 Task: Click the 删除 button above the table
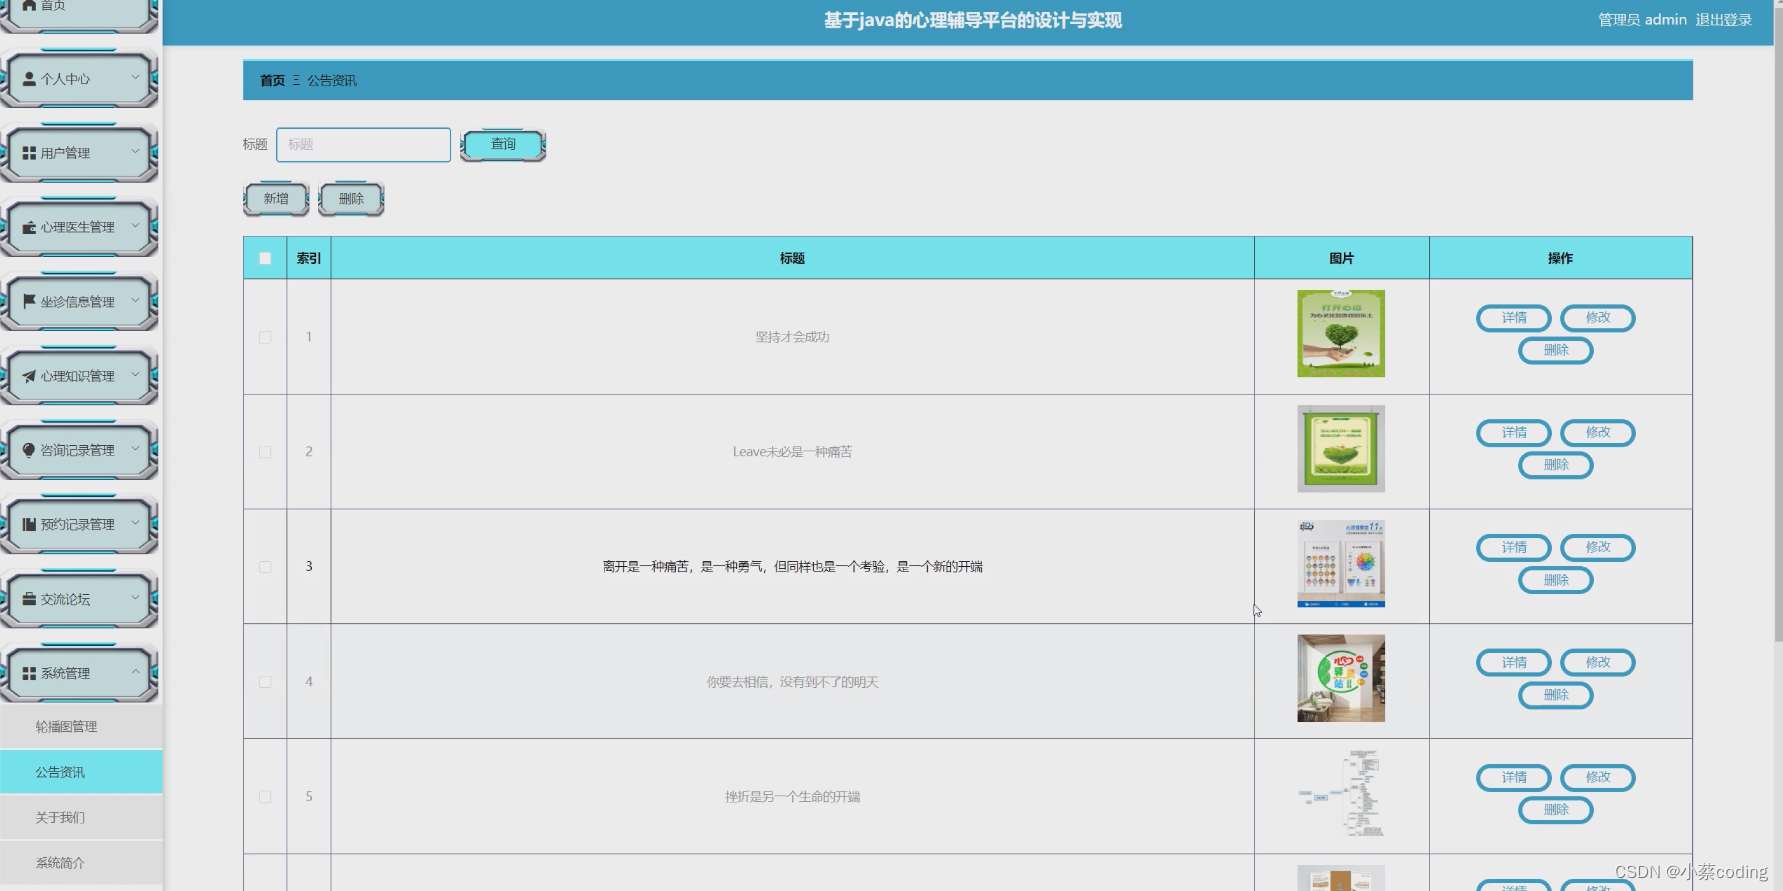[x=351, y=199]
